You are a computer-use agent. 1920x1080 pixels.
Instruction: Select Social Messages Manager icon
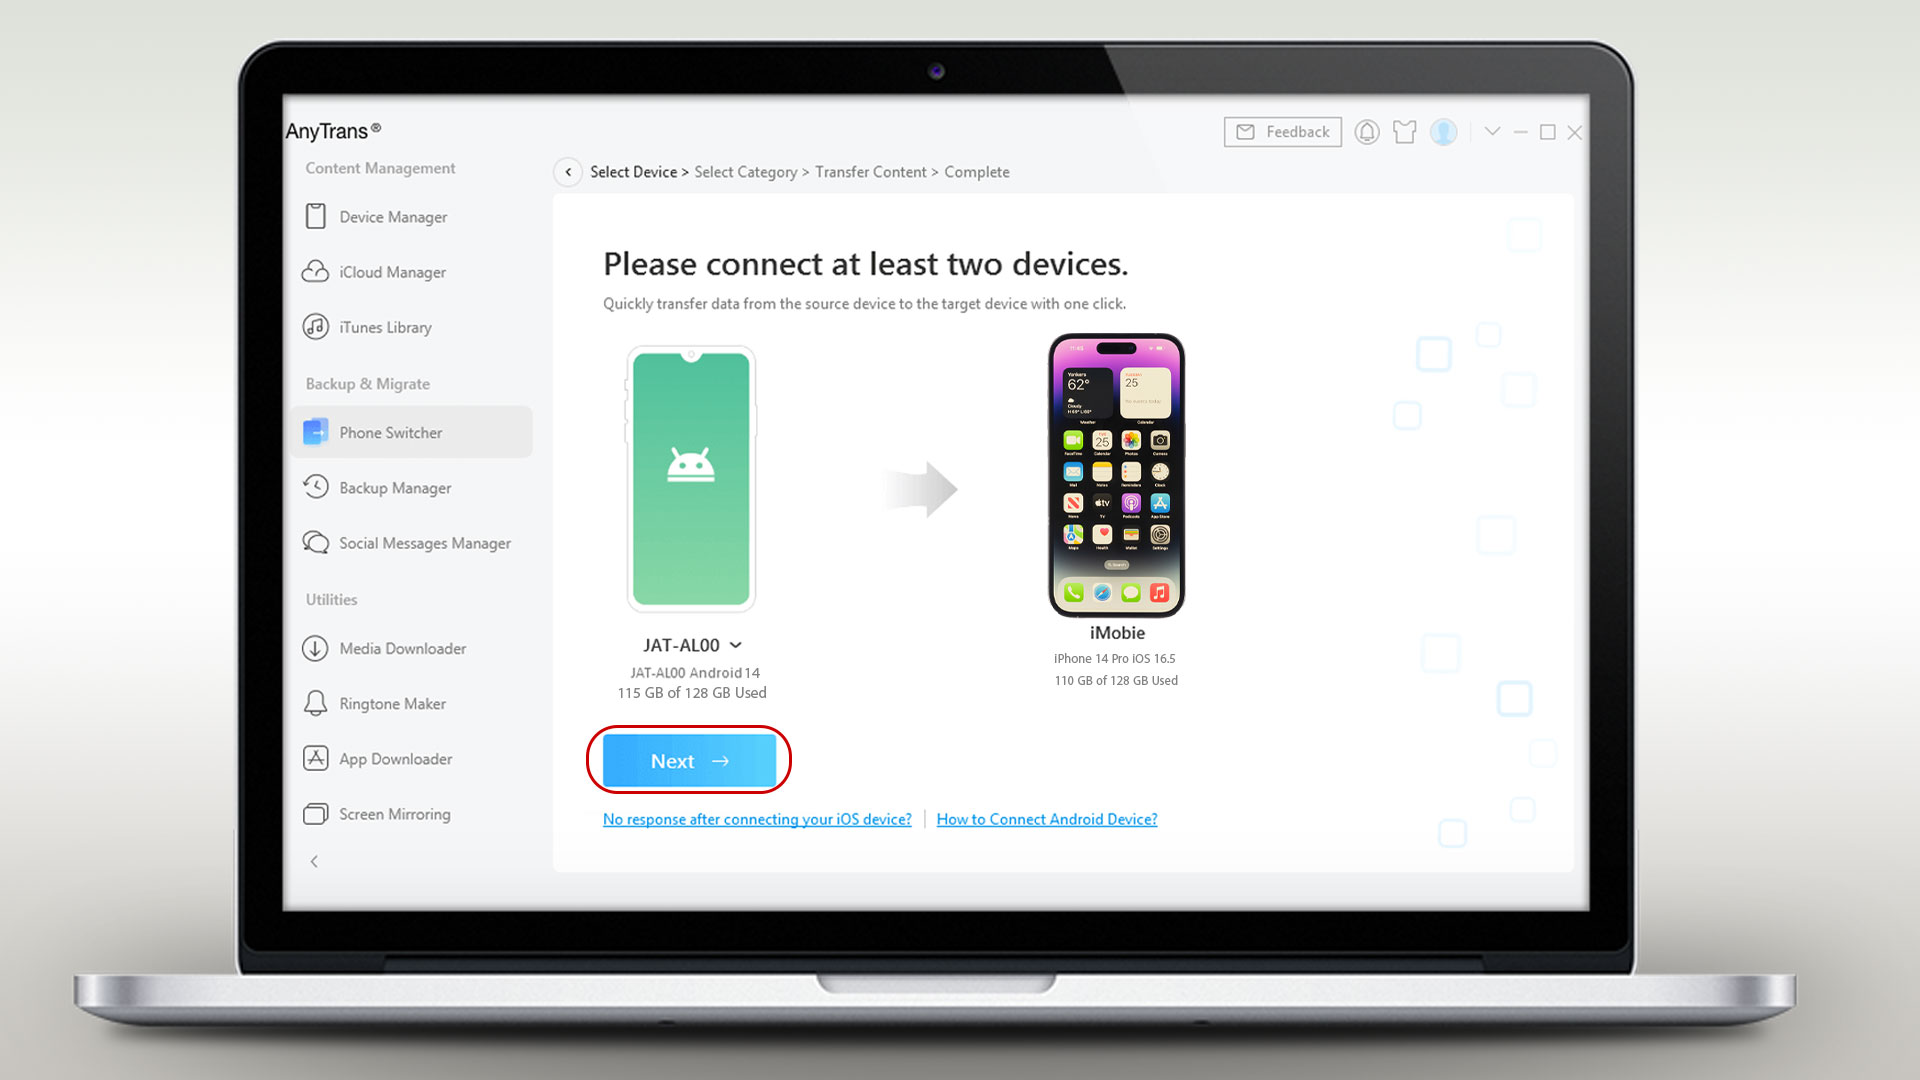pyautogui.click(x=315, y=542)
